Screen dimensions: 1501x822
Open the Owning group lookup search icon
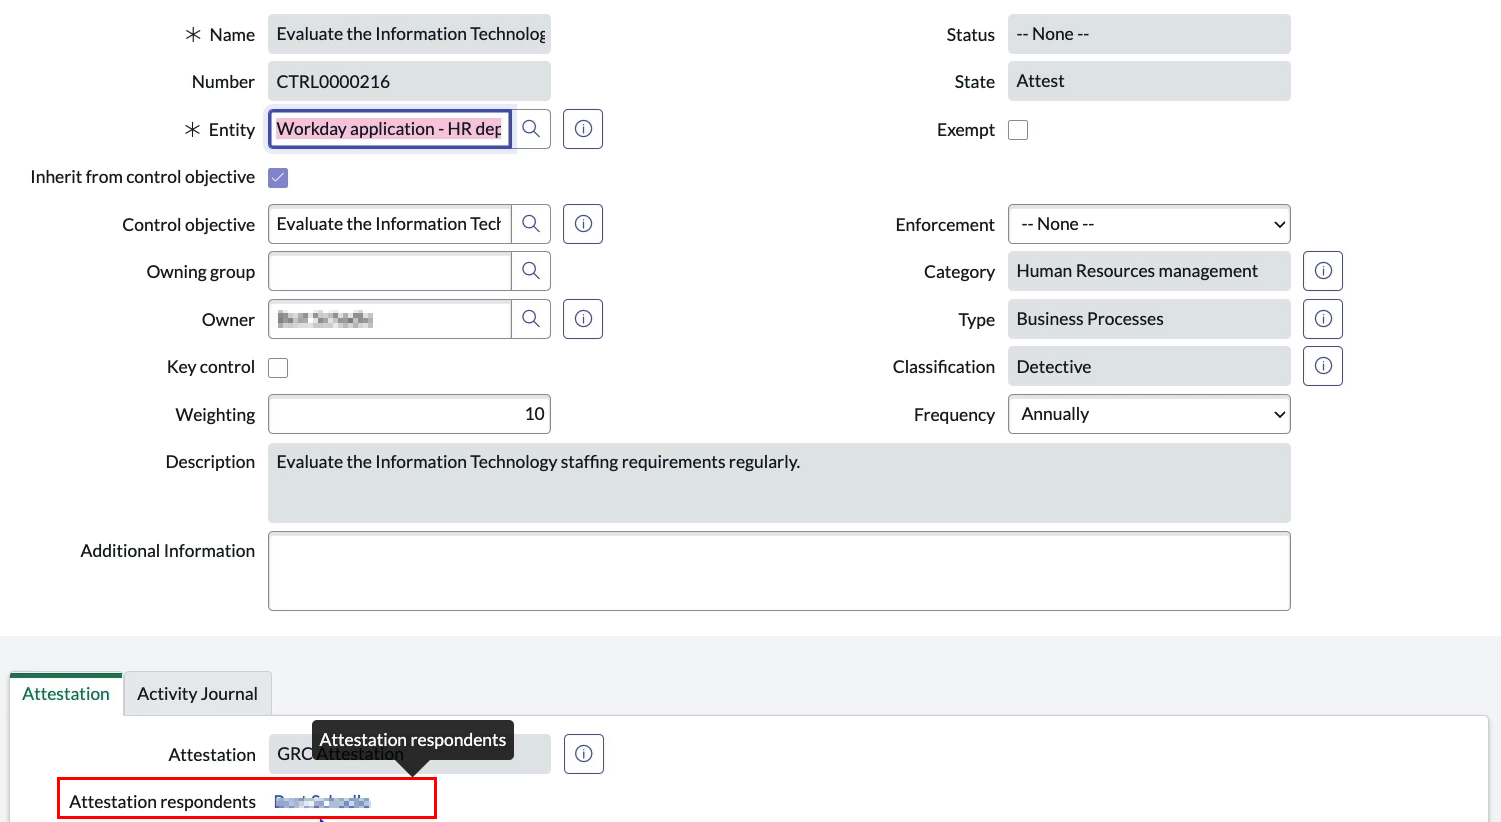(x=531, y=271)
